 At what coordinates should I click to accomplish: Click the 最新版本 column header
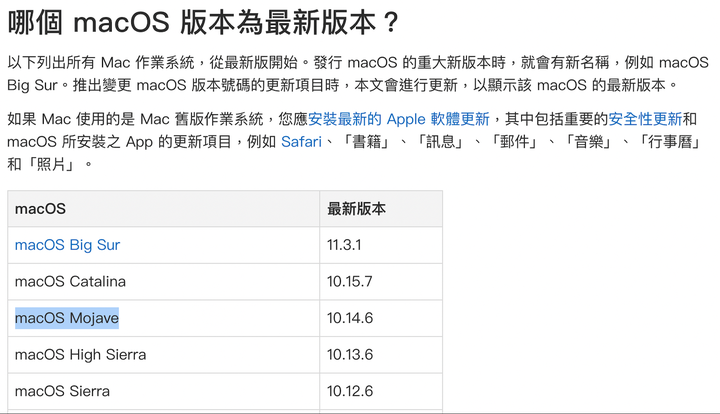(381, 209)
